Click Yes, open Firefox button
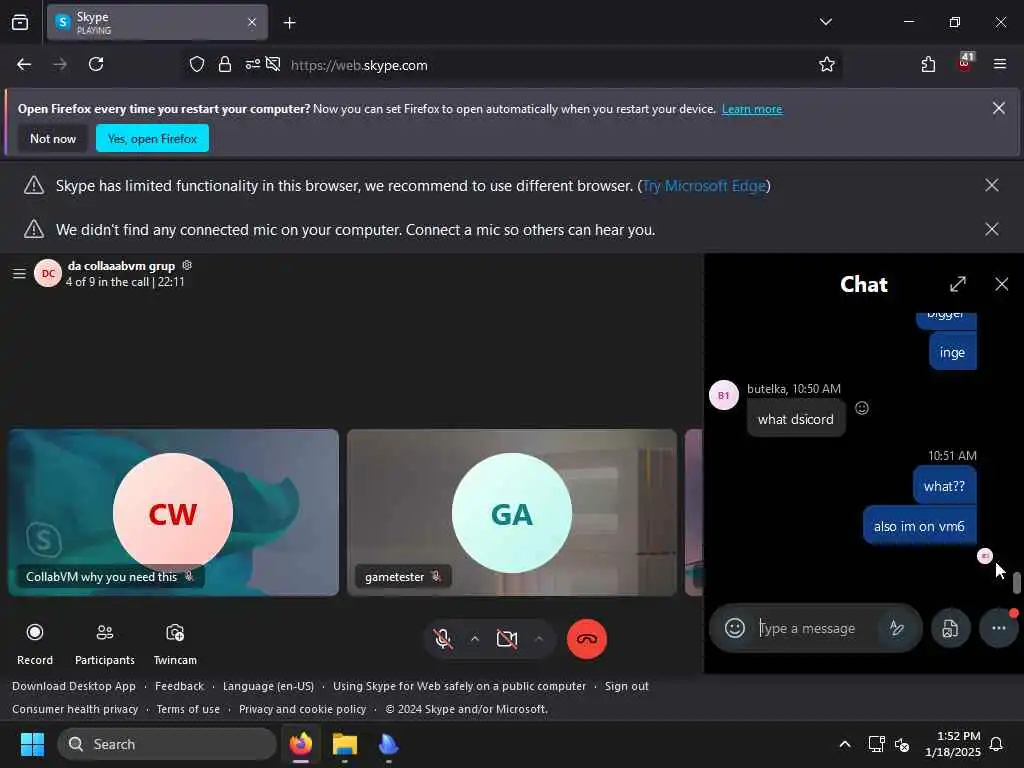 (x=152, y=138)
